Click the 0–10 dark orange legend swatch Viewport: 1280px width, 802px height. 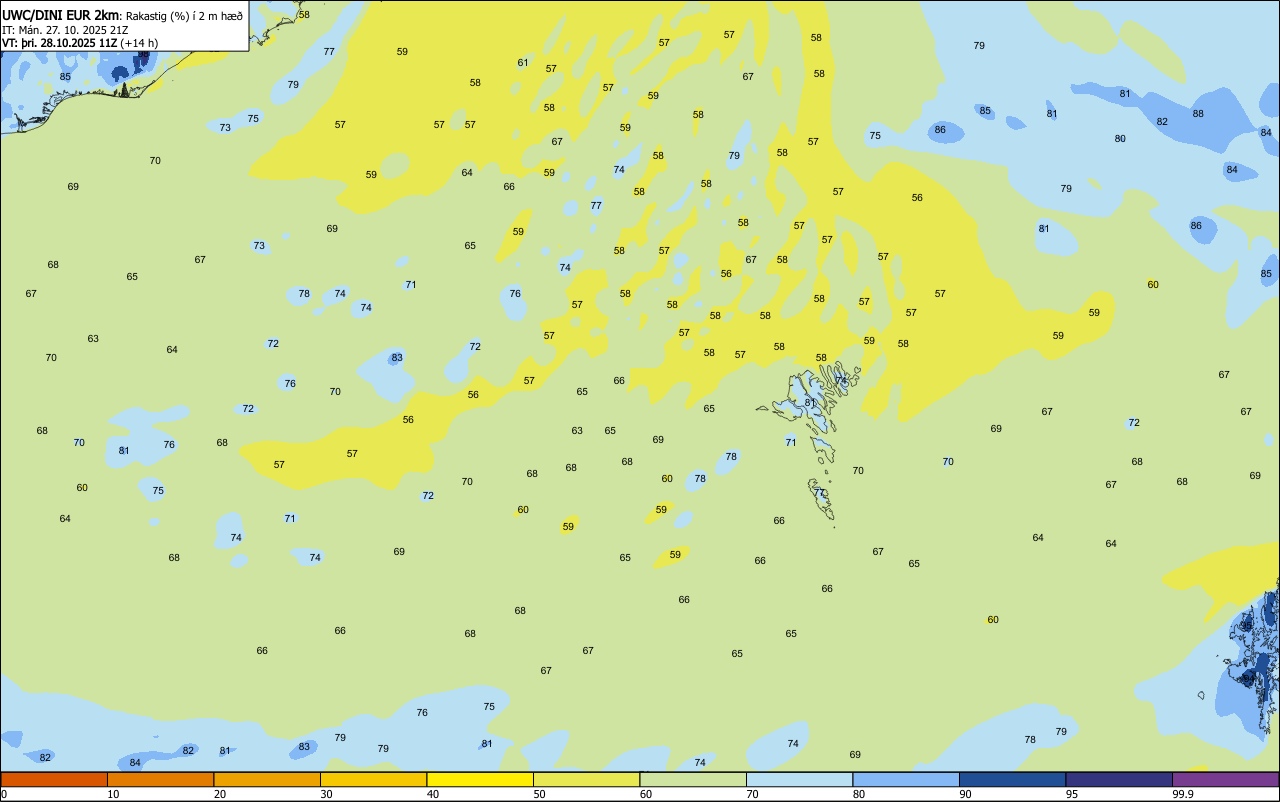(x=54, y=779)
